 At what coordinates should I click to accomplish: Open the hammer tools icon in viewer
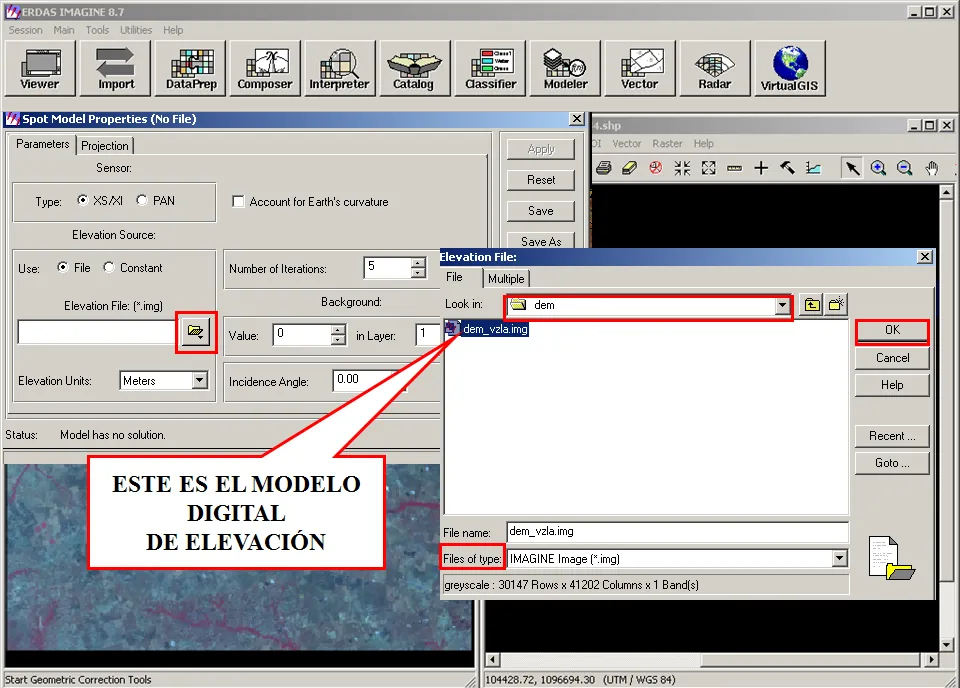click(787, 168)
